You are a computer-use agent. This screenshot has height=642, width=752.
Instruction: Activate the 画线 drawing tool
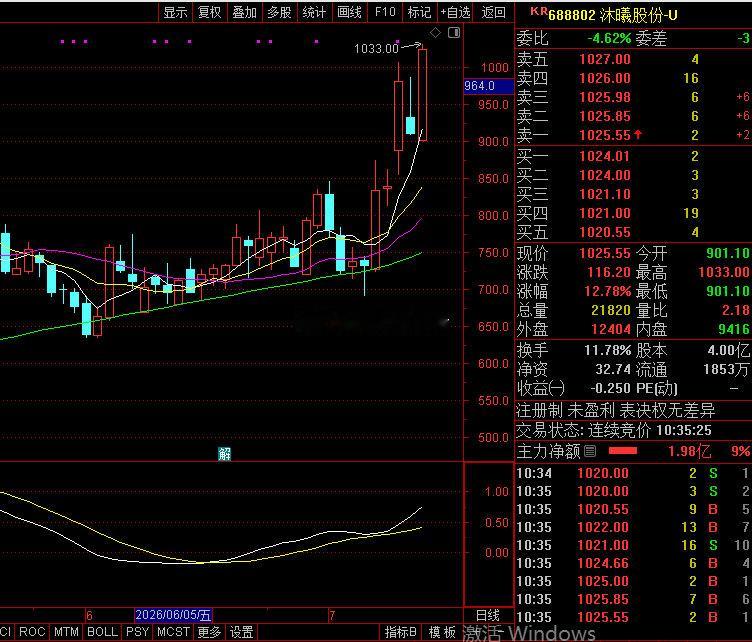pyautogui.click(x=349, y=12)
